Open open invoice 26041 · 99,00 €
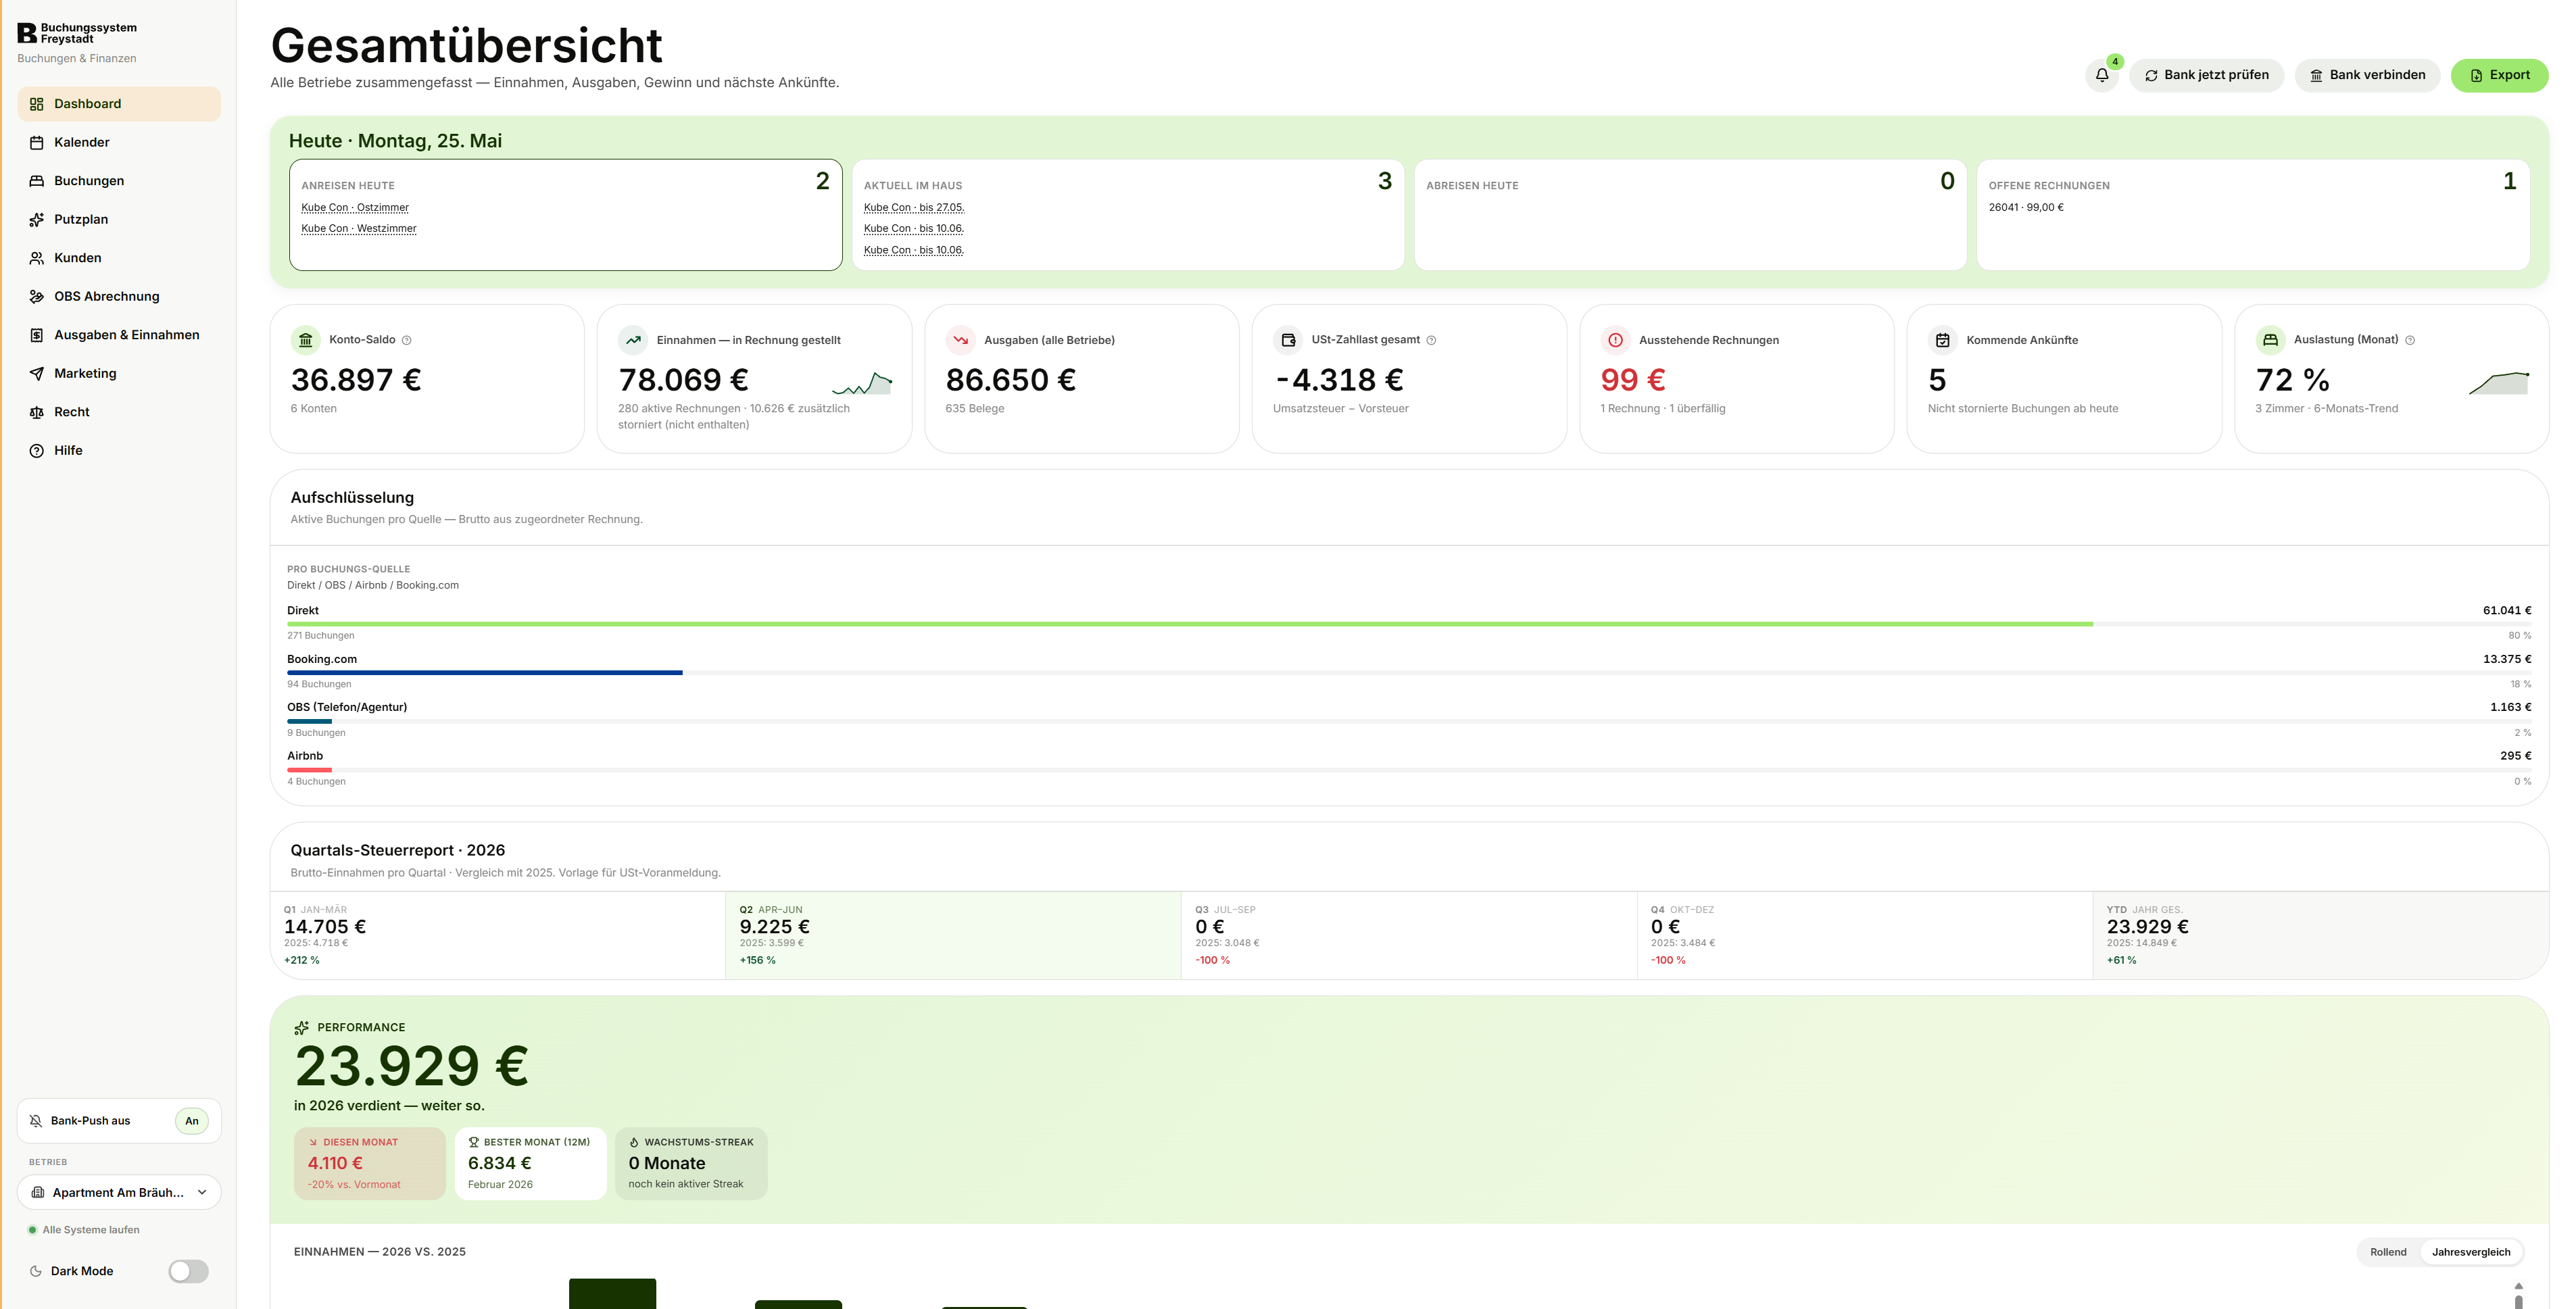The height and width of the screenshot is (1309, 2576). (2026, 208)
